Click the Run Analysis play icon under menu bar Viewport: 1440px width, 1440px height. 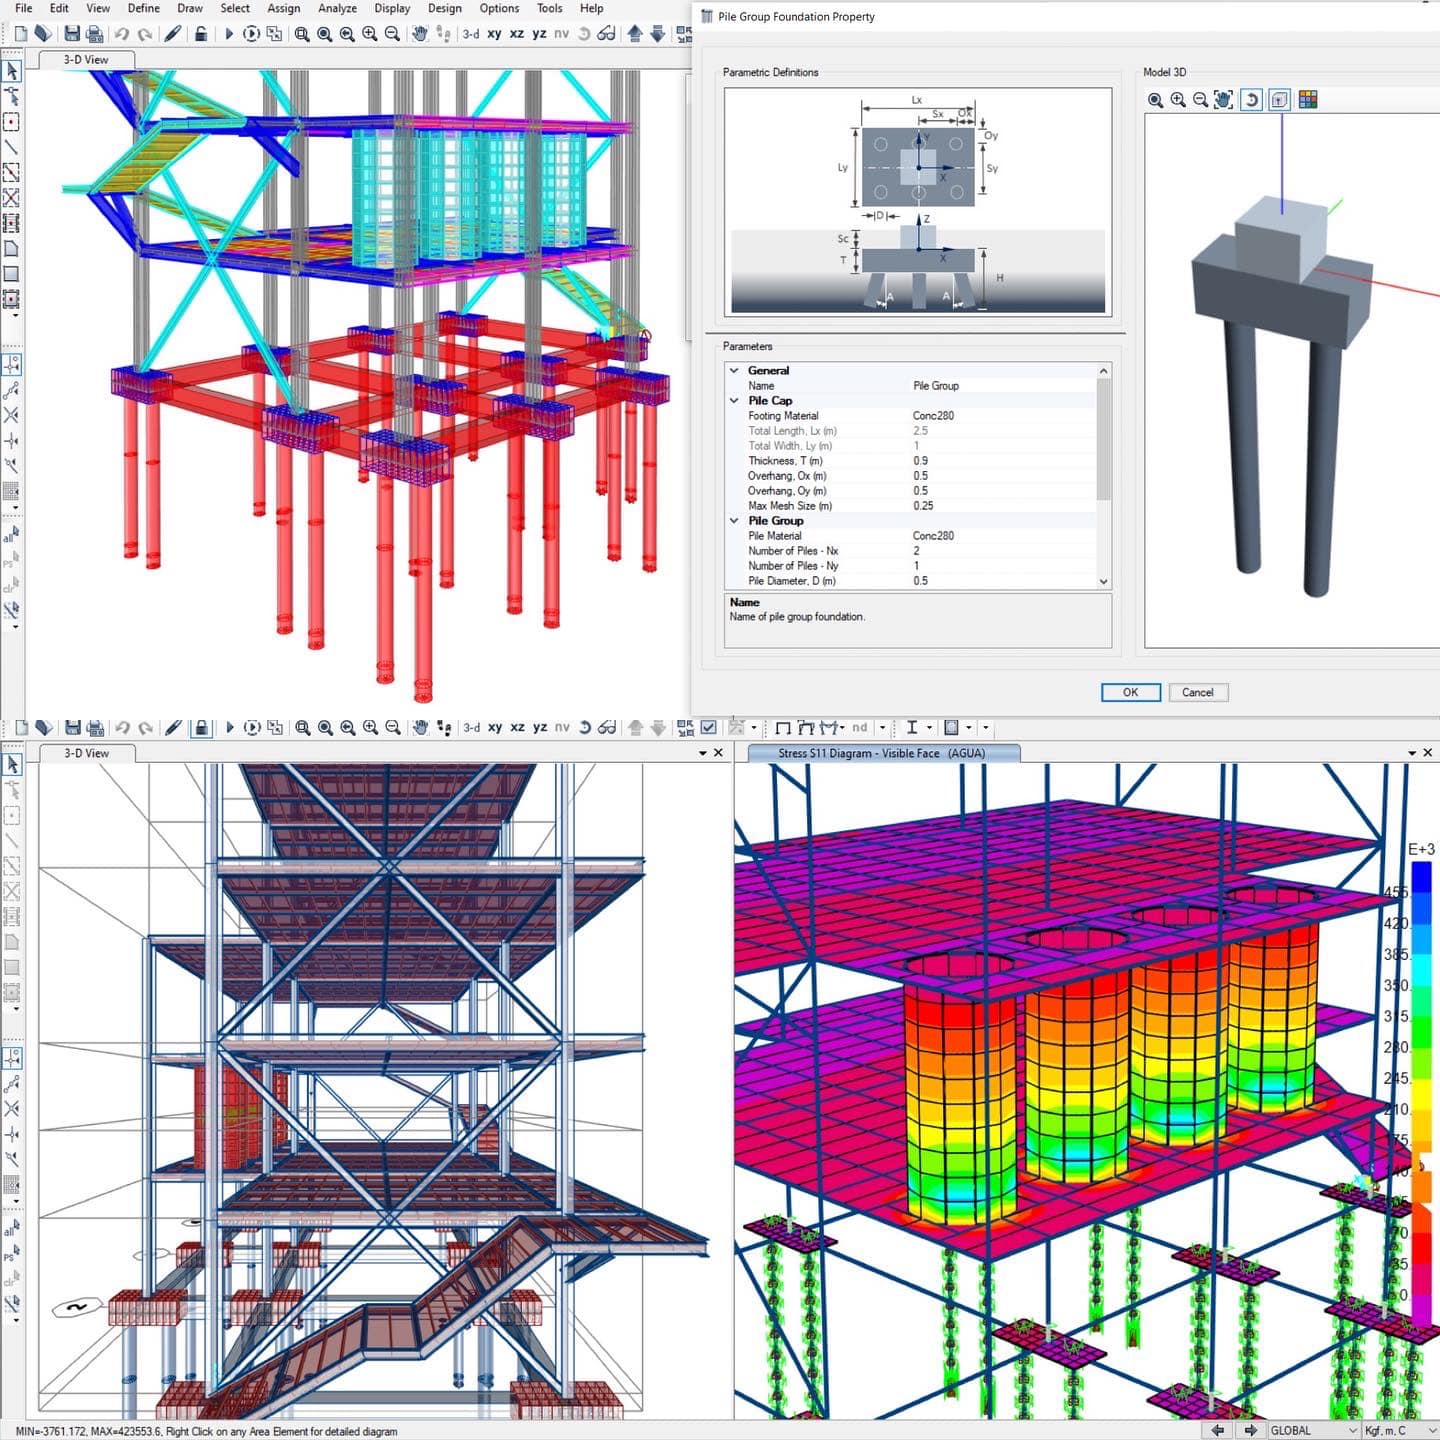point(229,34)
